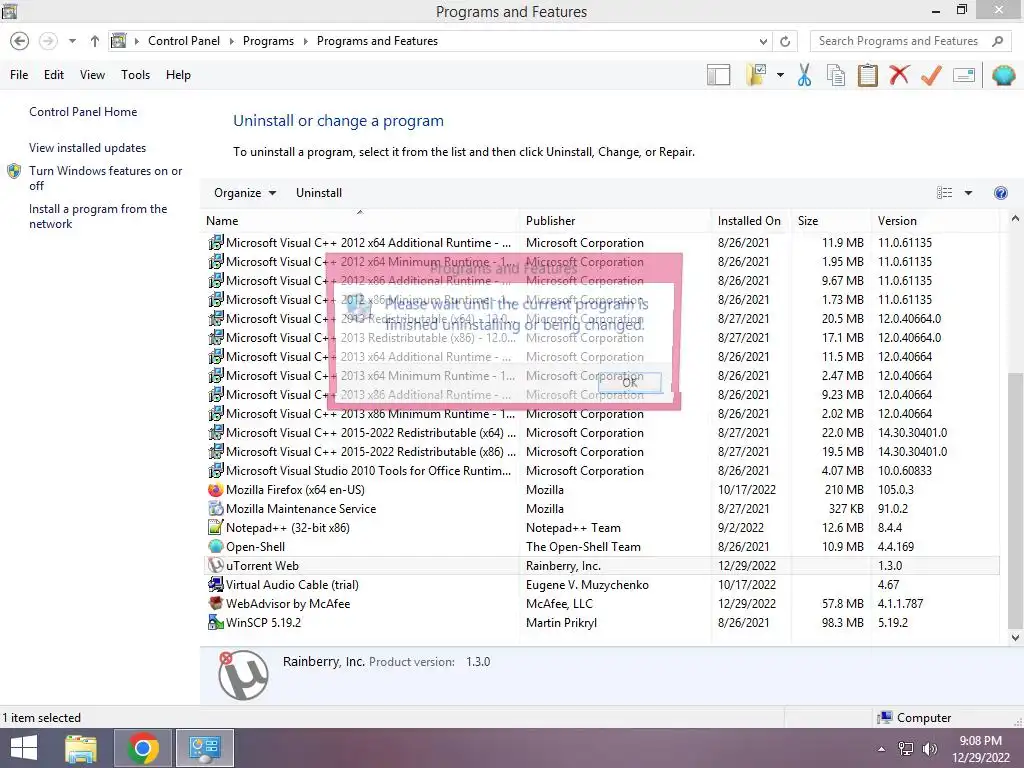1024x768 pixels.
Task: Toggle the navigation pane toolbar icon
Action: 718,75
